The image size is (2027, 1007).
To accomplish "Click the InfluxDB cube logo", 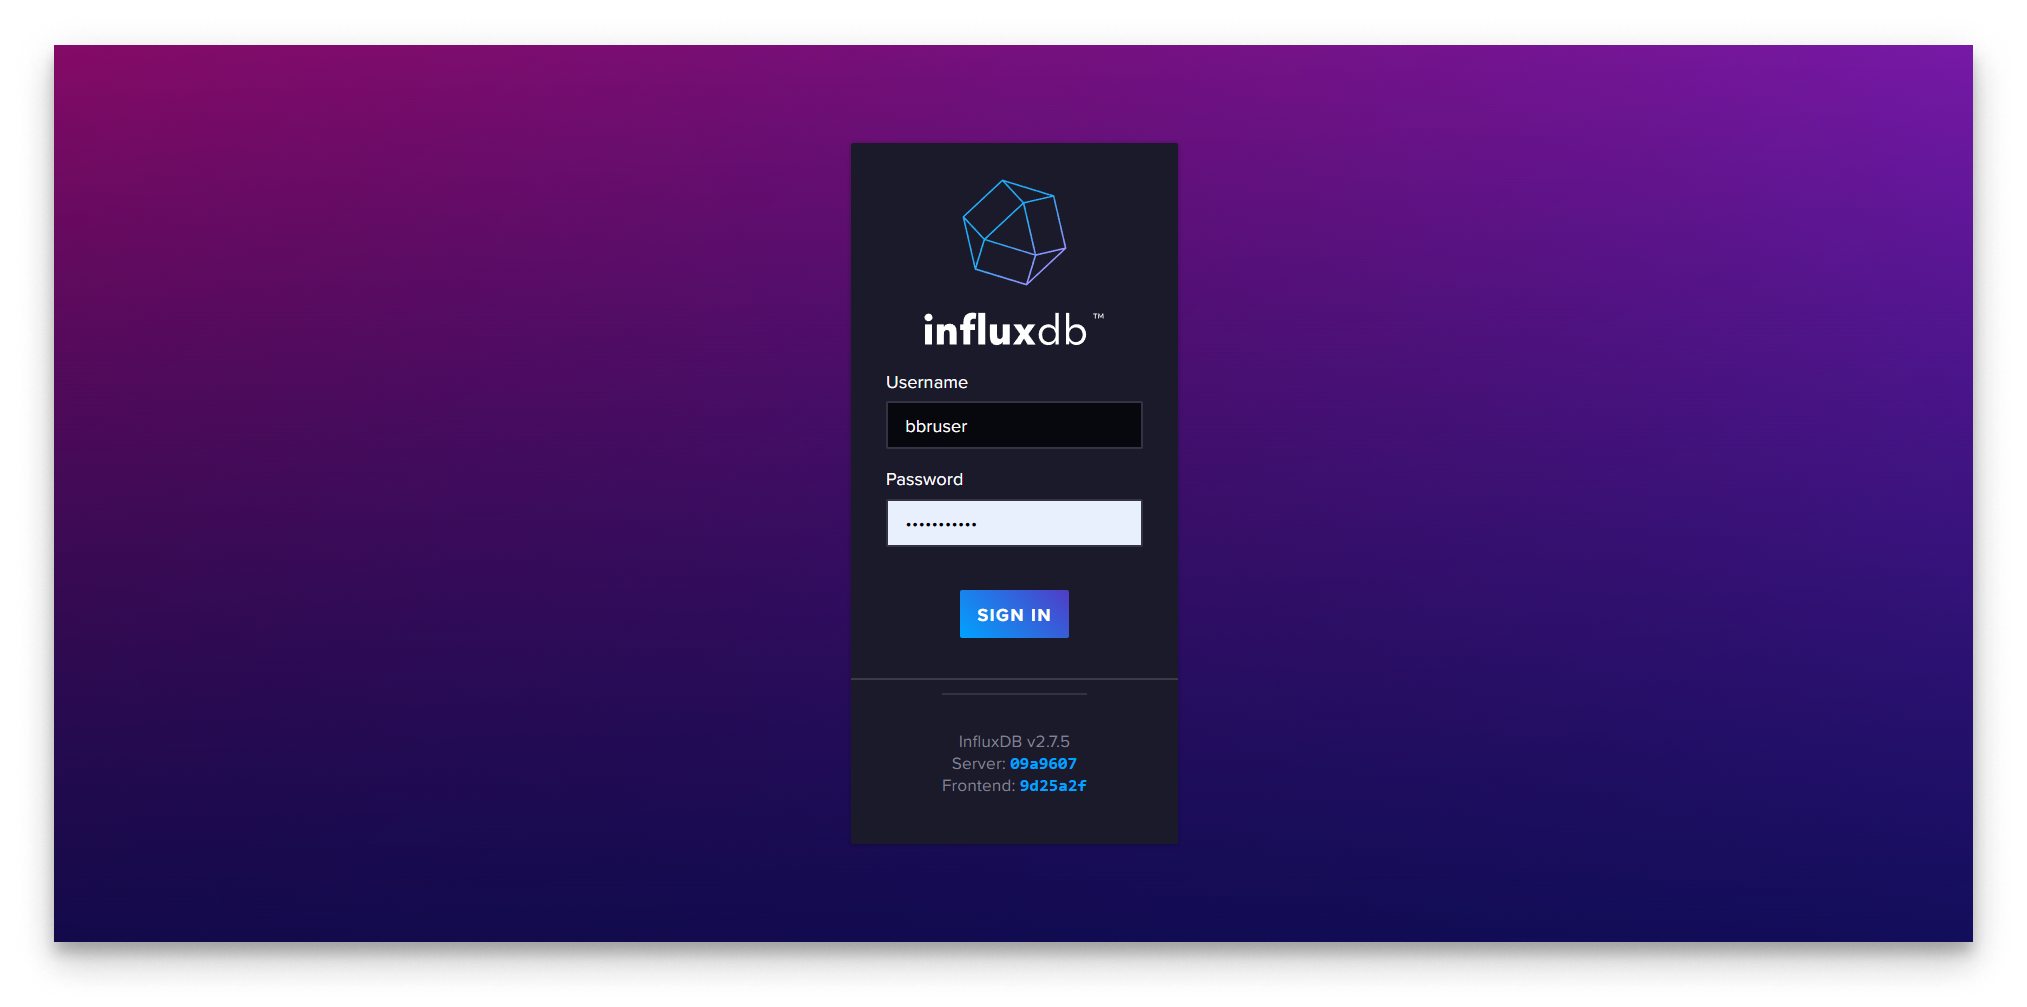I will pos(1013,232).
